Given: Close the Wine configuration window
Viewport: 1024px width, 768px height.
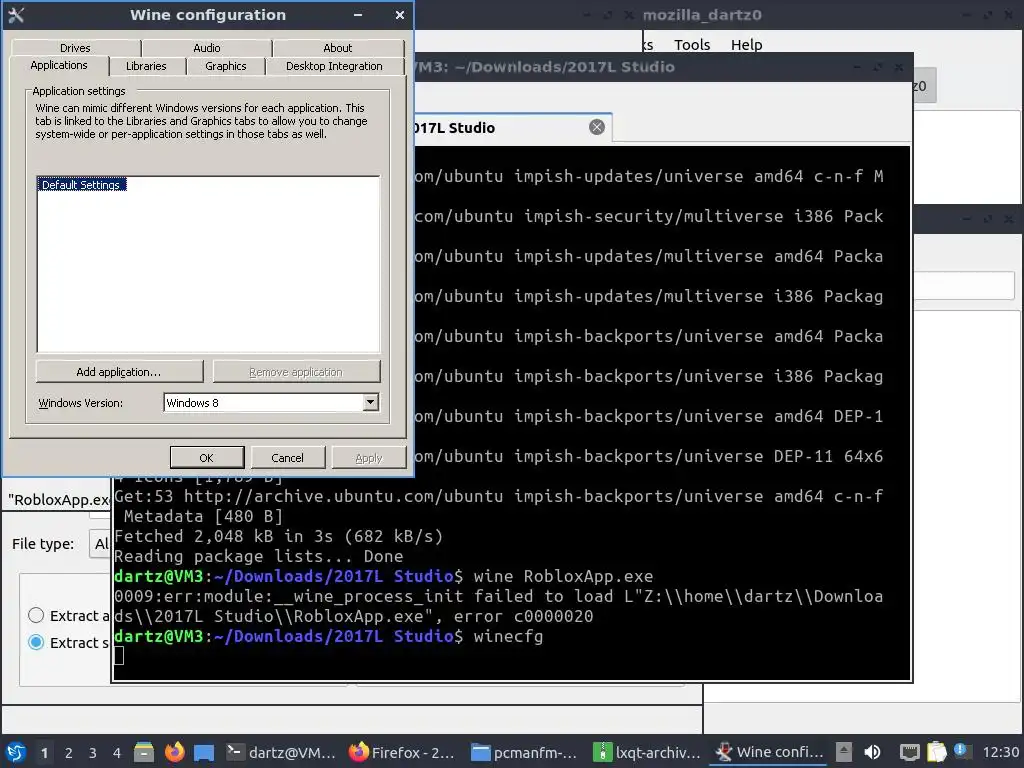Looking at the screenshot, I should 400,15.
